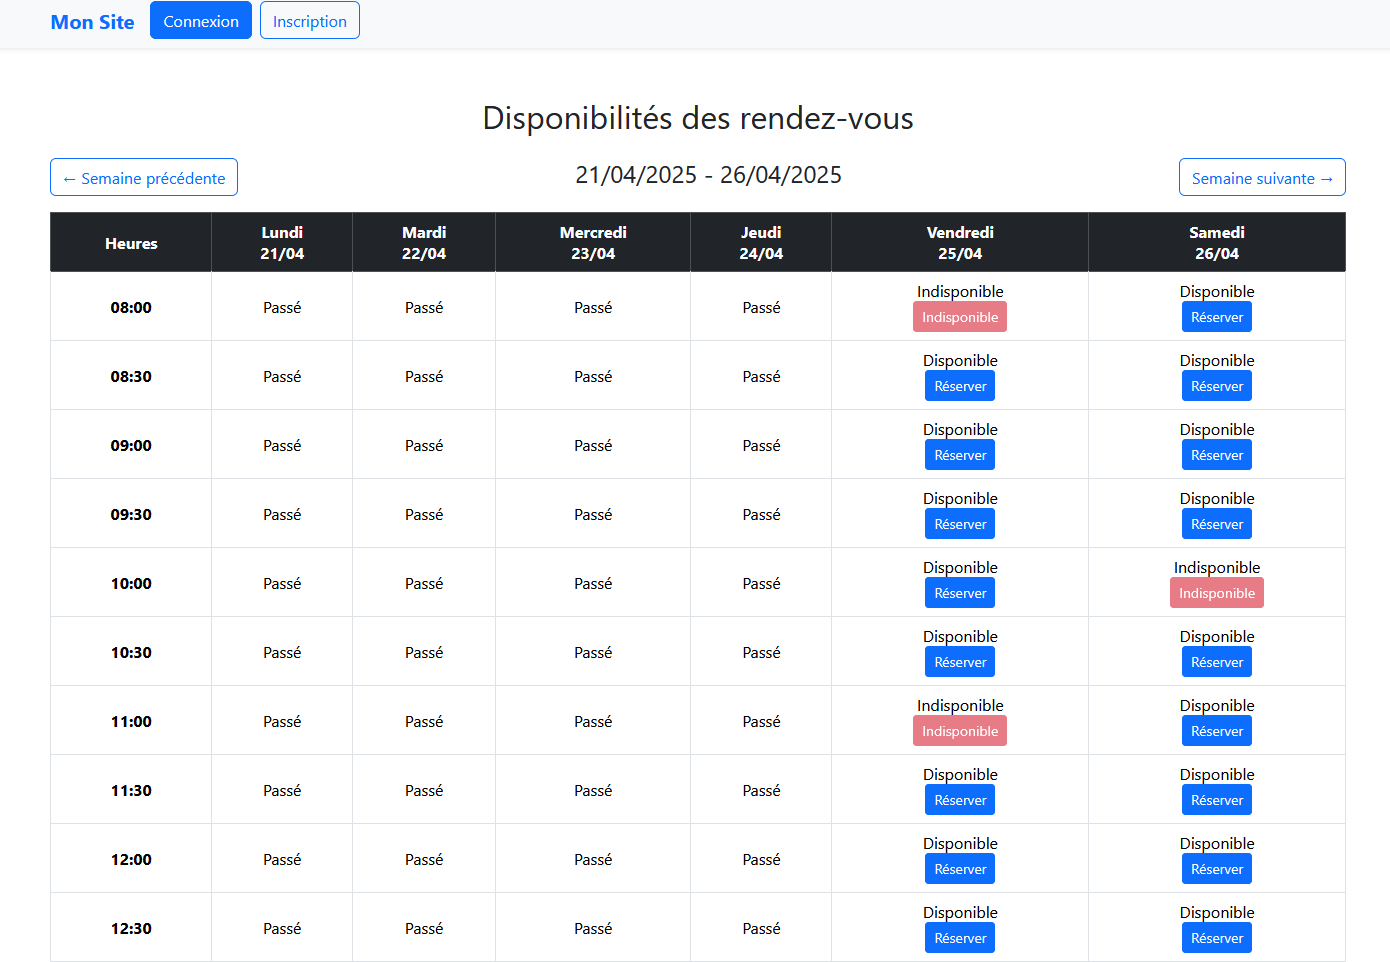Reserve Saturday 26/04 at 08:00
Image resolution: width=1390 pixels, height=962 pixels.
(1216, 317)
